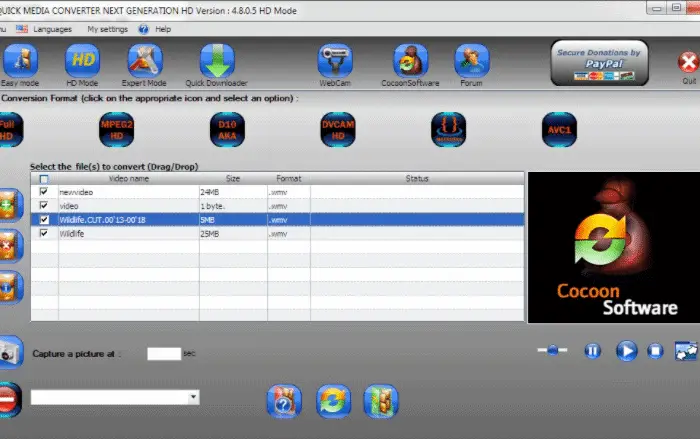Click the Status column header
This screenshot has height=439, width=700.
pyautogui.click(x=417, y=179)
